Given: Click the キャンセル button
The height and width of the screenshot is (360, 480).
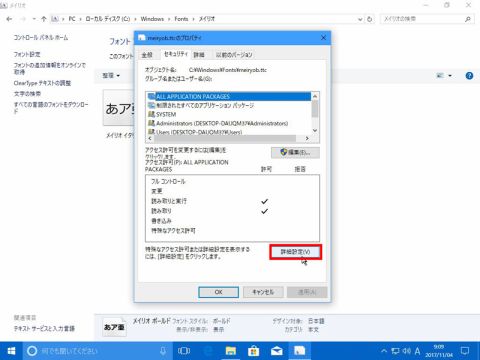Looking at the screenshot, I should (263, 292).
